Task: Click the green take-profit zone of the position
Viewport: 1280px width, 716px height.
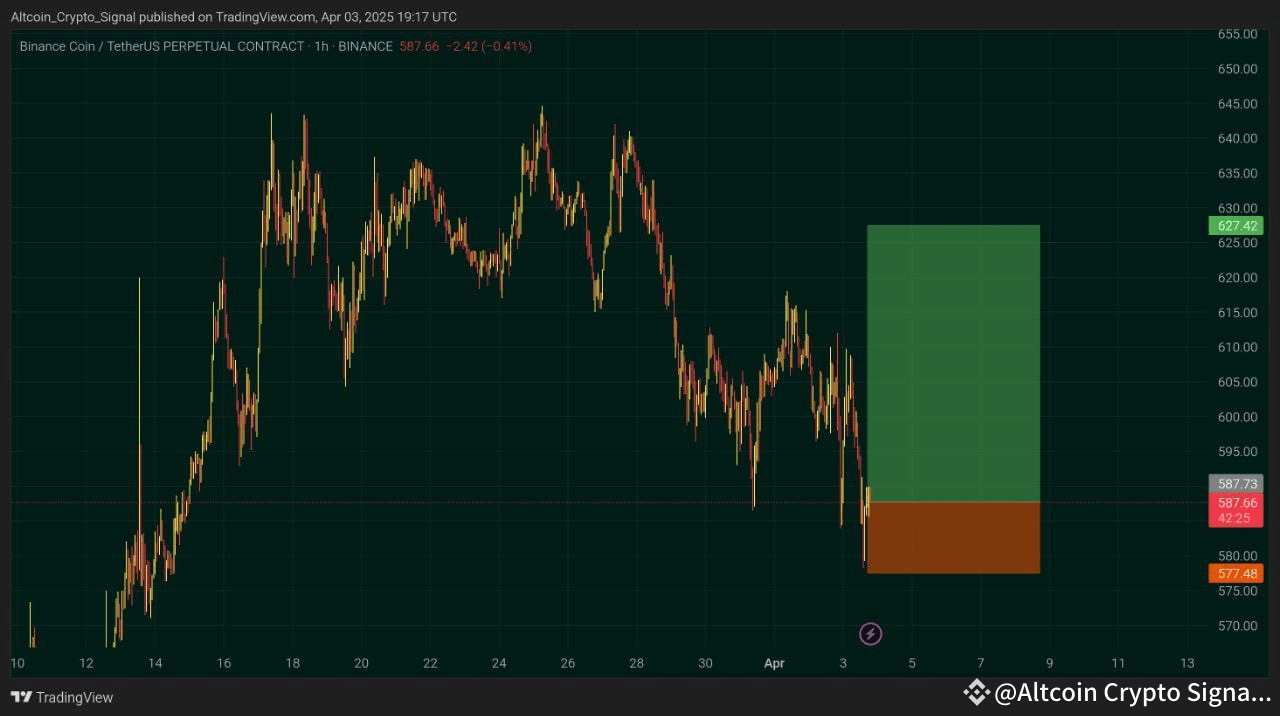Action: pos(953,363)
